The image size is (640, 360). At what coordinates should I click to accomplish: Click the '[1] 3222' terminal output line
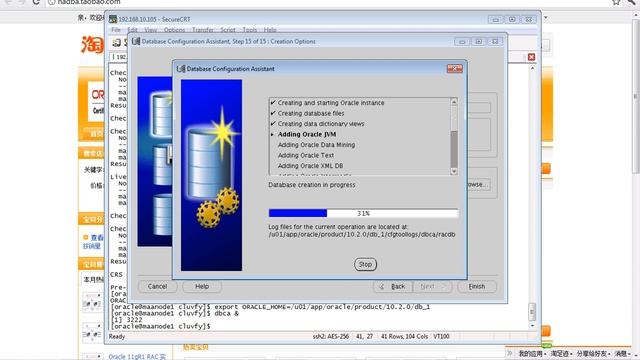pyautogui.click(x=126, y=320)
